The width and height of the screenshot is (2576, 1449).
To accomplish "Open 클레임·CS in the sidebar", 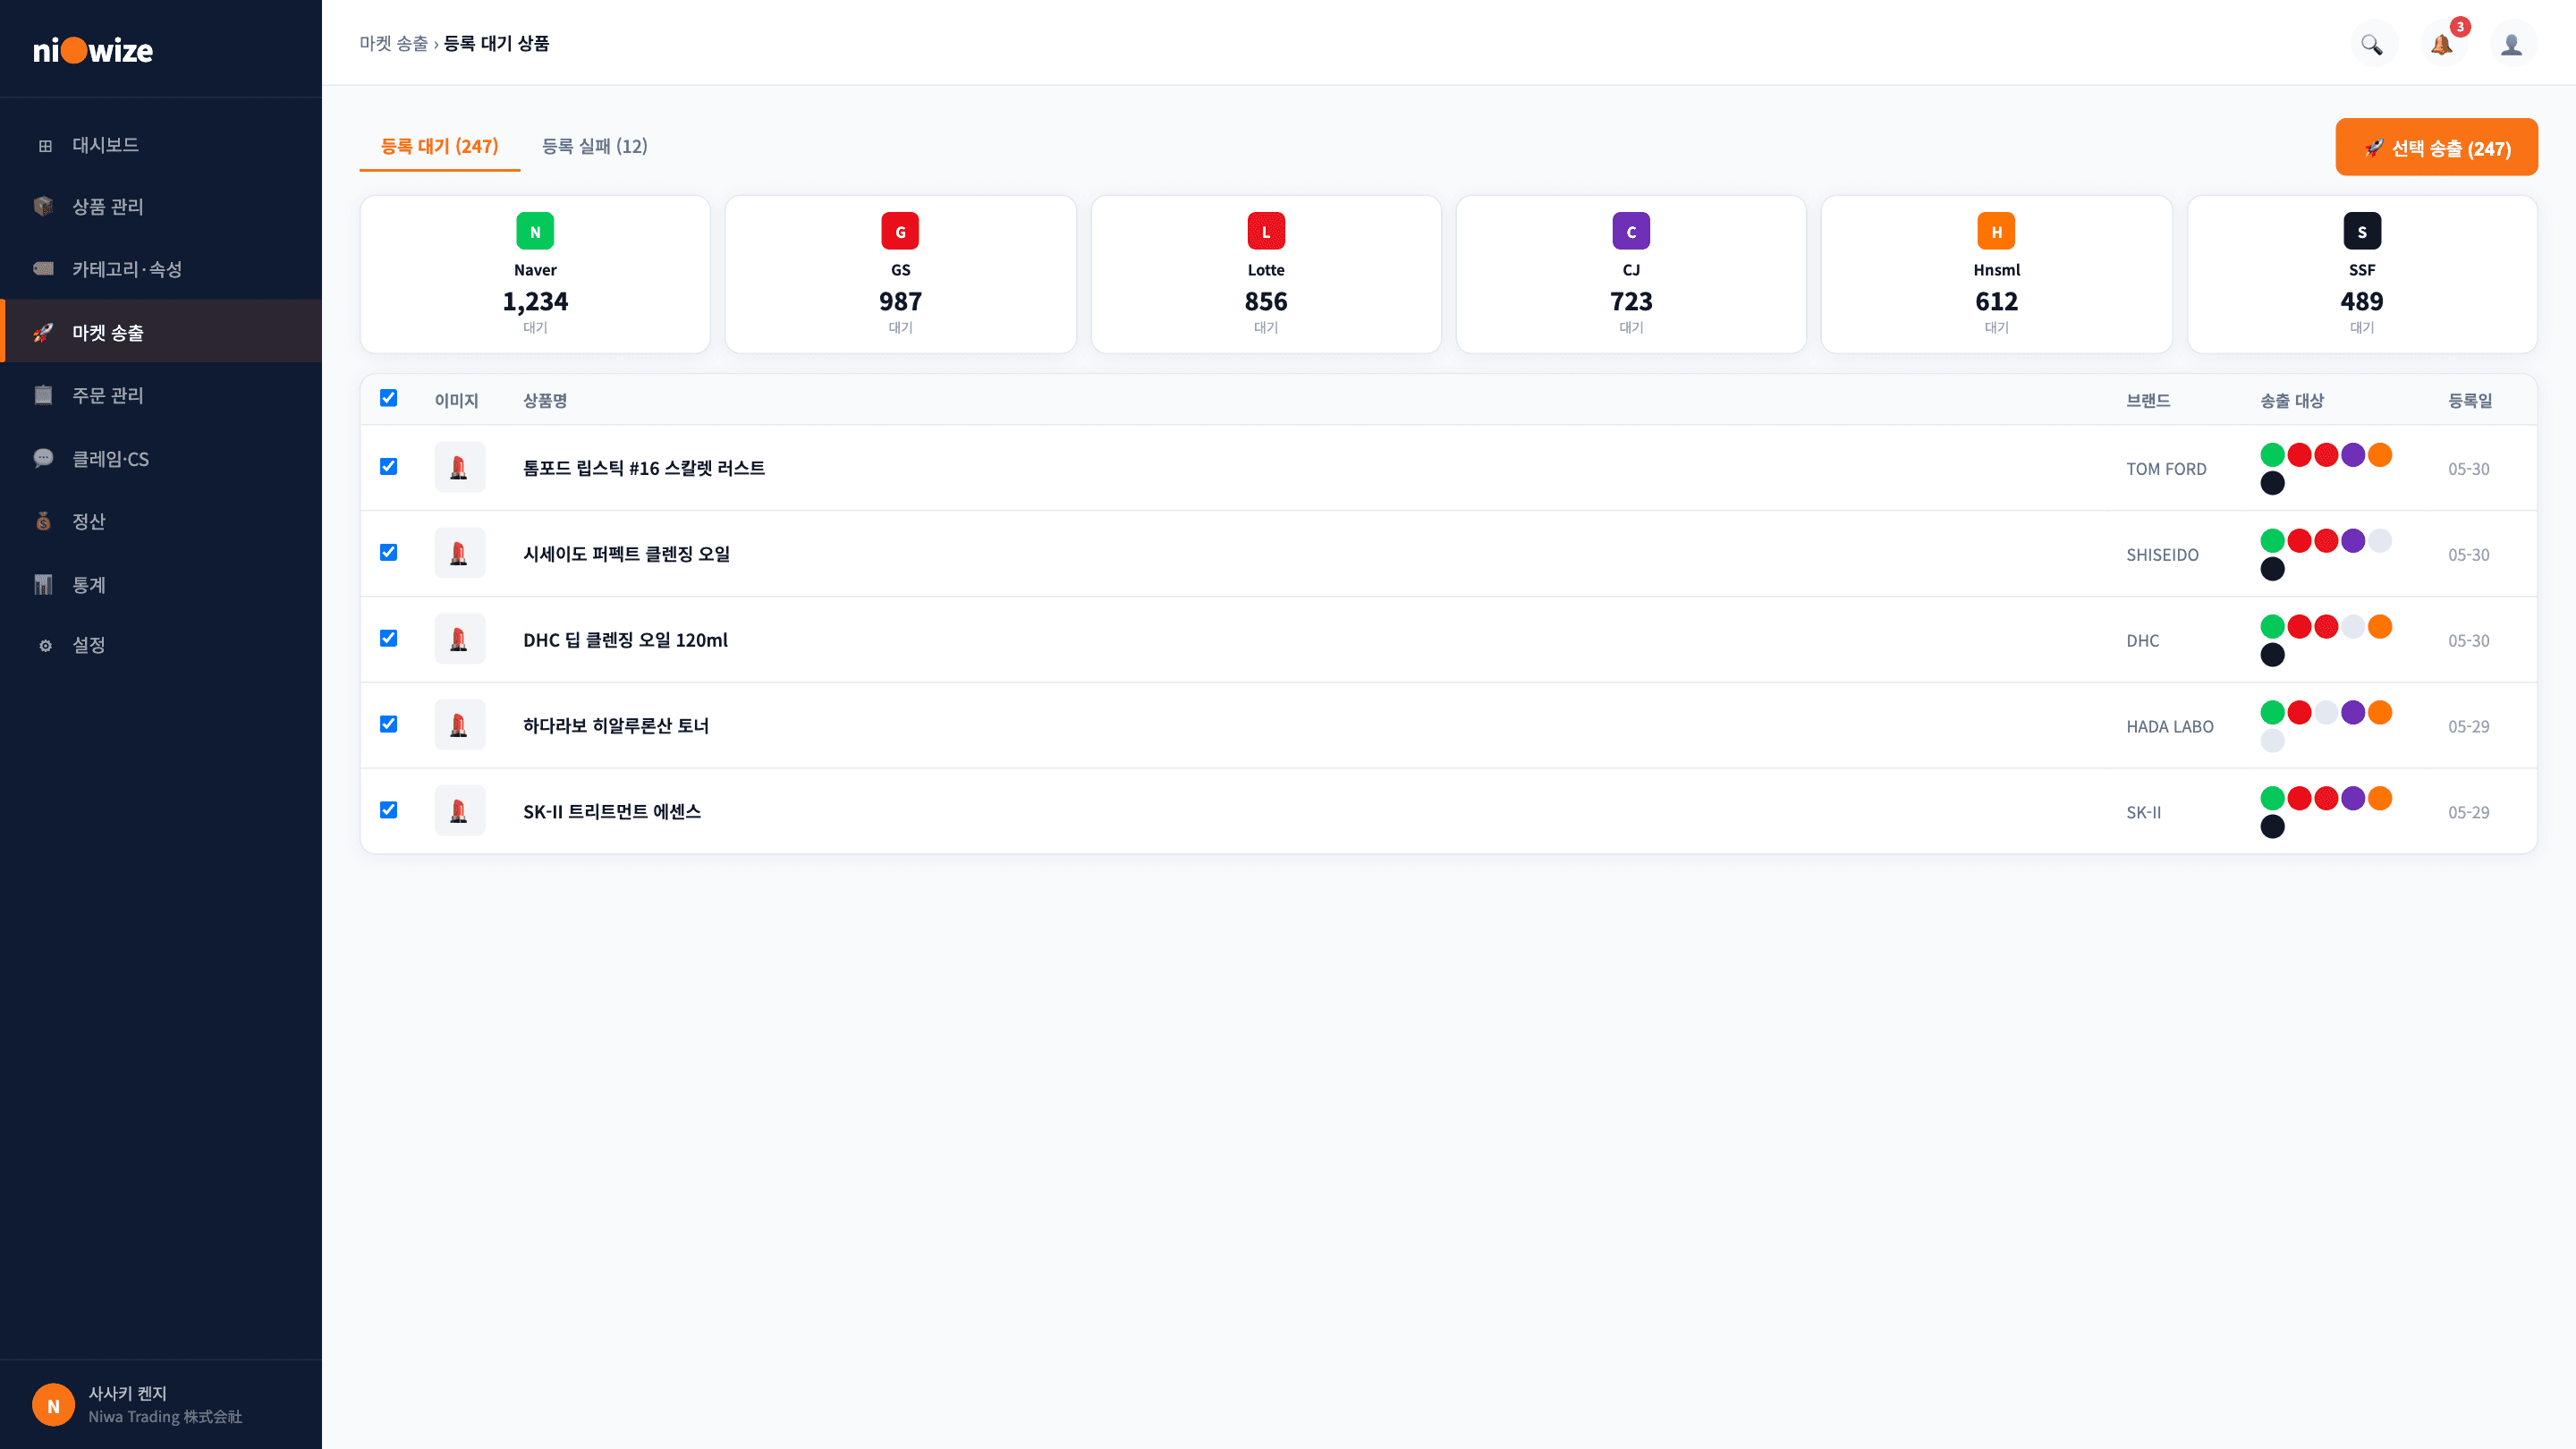I will 161,458.
